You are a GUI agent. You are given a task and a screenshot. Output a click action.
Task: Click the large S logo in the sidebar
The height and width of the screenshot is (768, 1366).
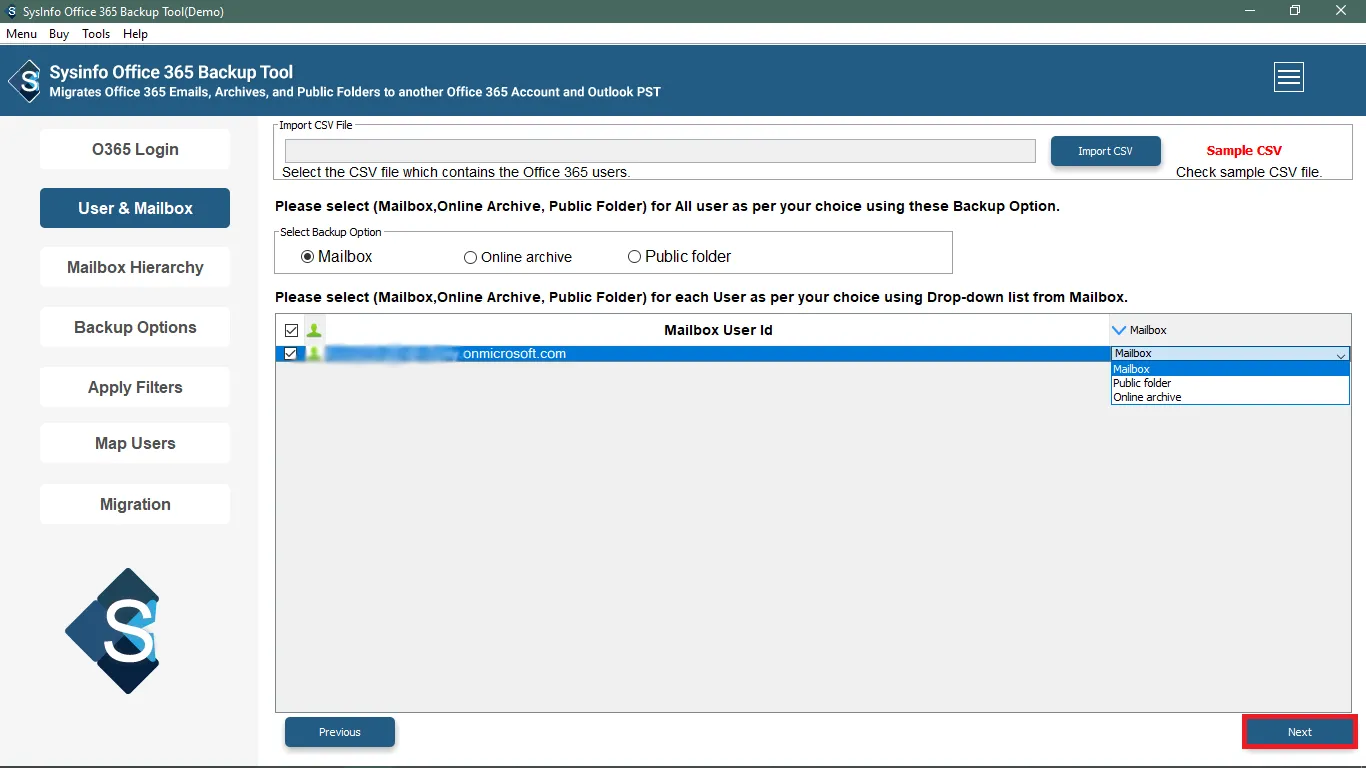coord(113,630)
